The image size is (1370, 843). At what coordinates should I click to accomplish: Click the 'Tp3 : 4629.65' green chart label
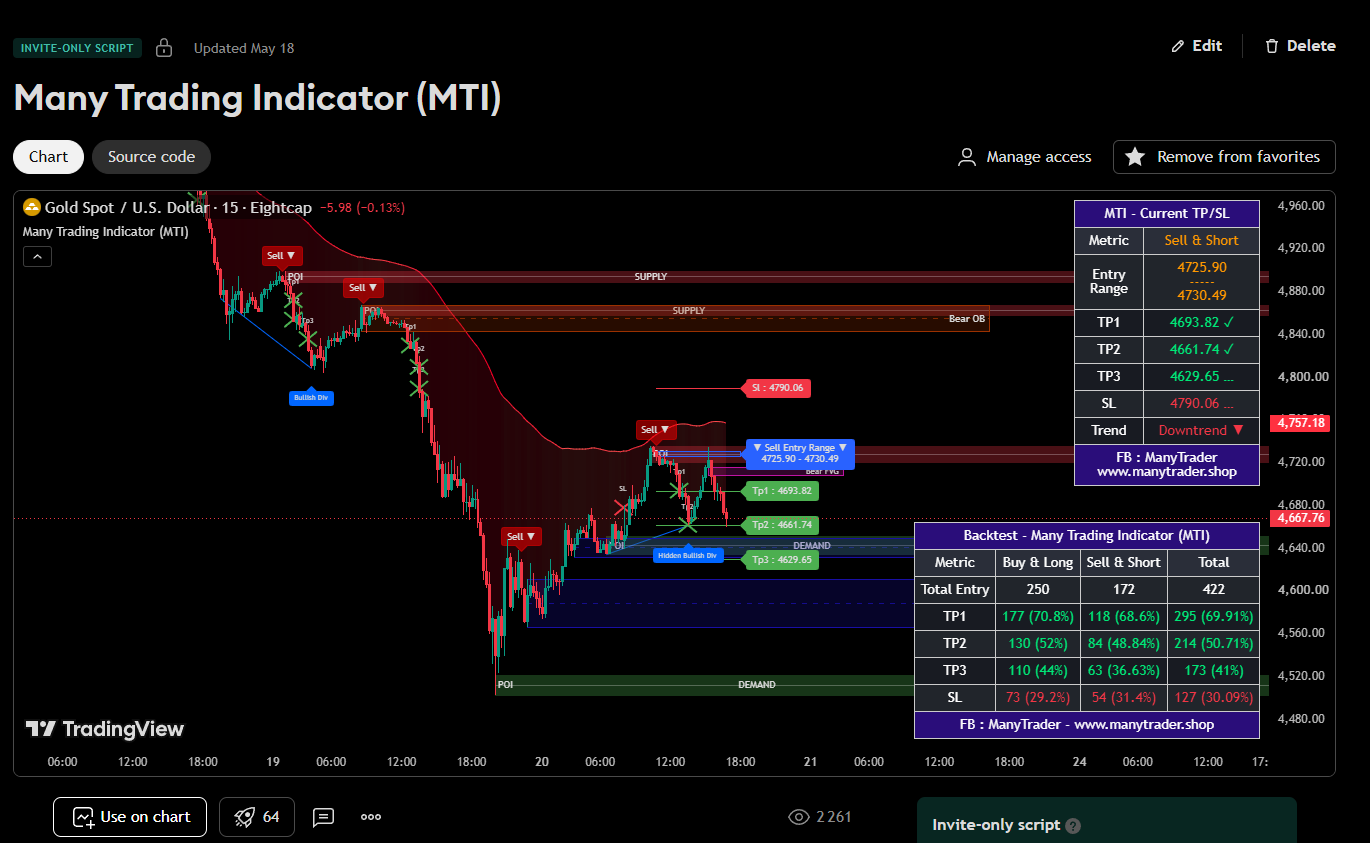pos(781,560)
